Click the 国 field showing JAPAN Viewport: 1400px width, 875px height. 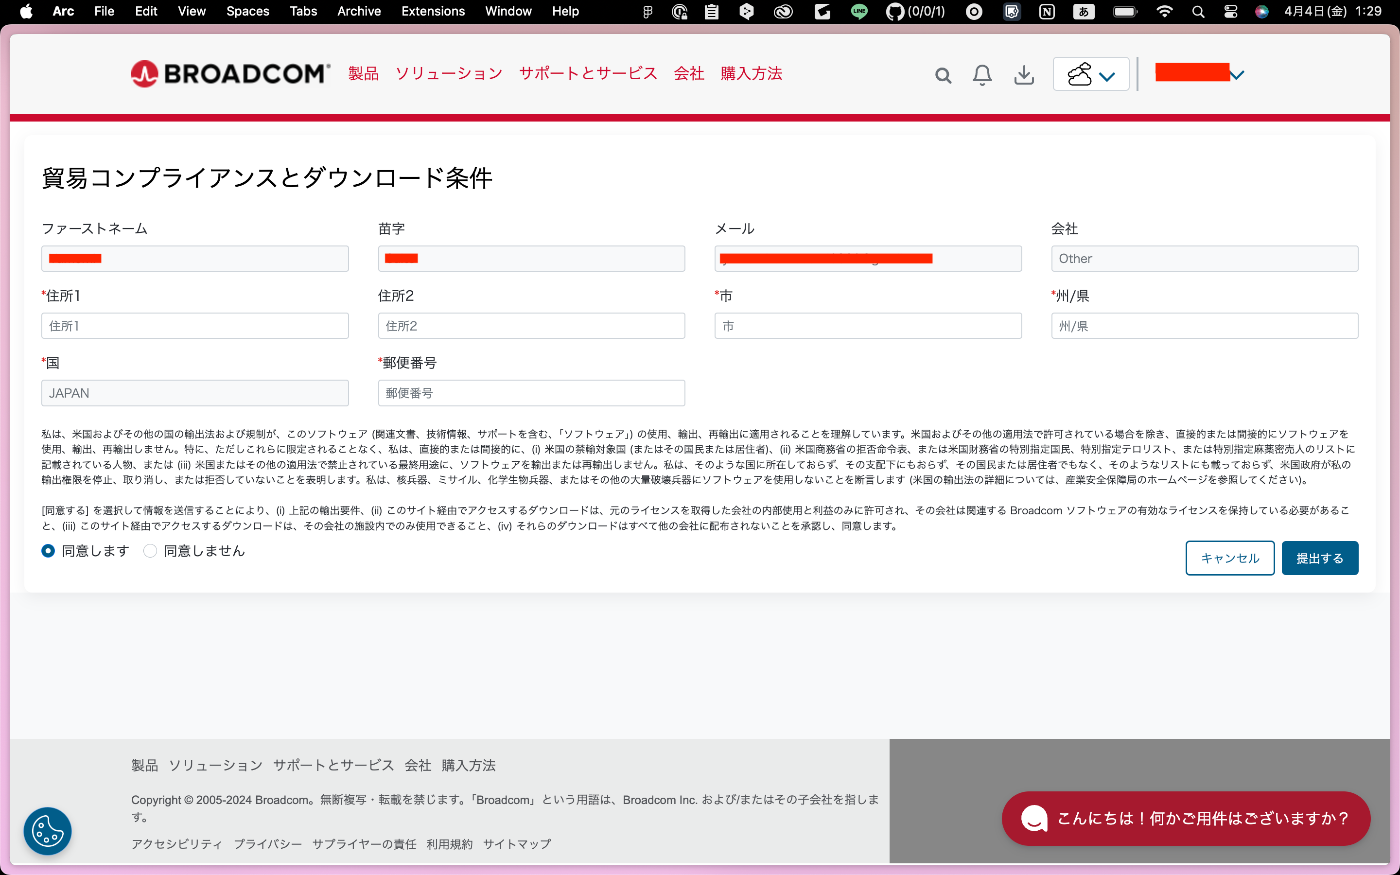195,393
